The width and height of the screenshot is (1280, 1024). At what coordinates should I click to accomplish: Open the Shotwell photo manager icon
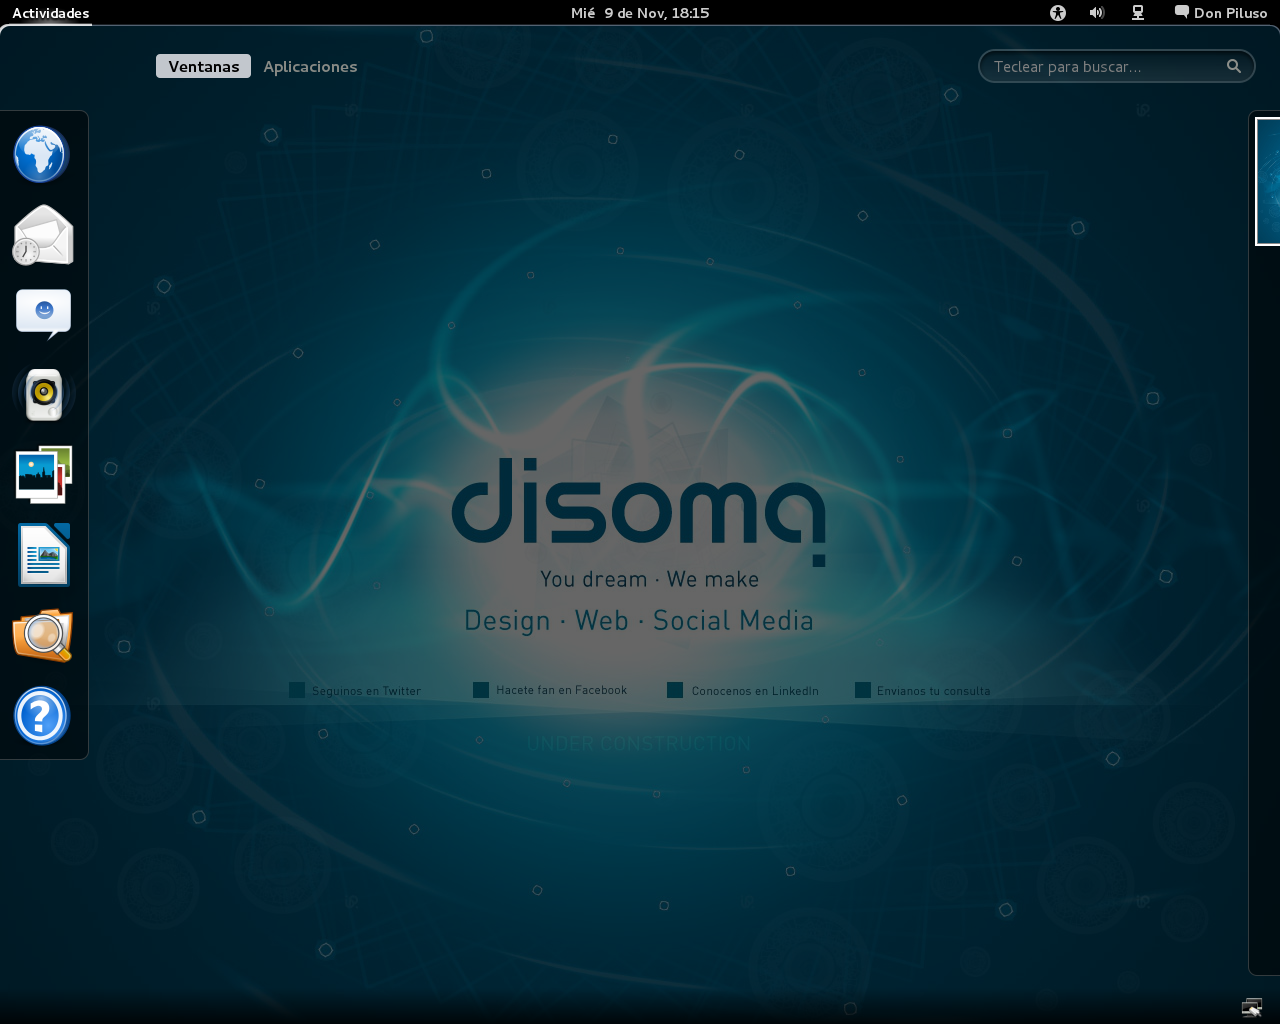pyautogui.click(x=43, y=475)
